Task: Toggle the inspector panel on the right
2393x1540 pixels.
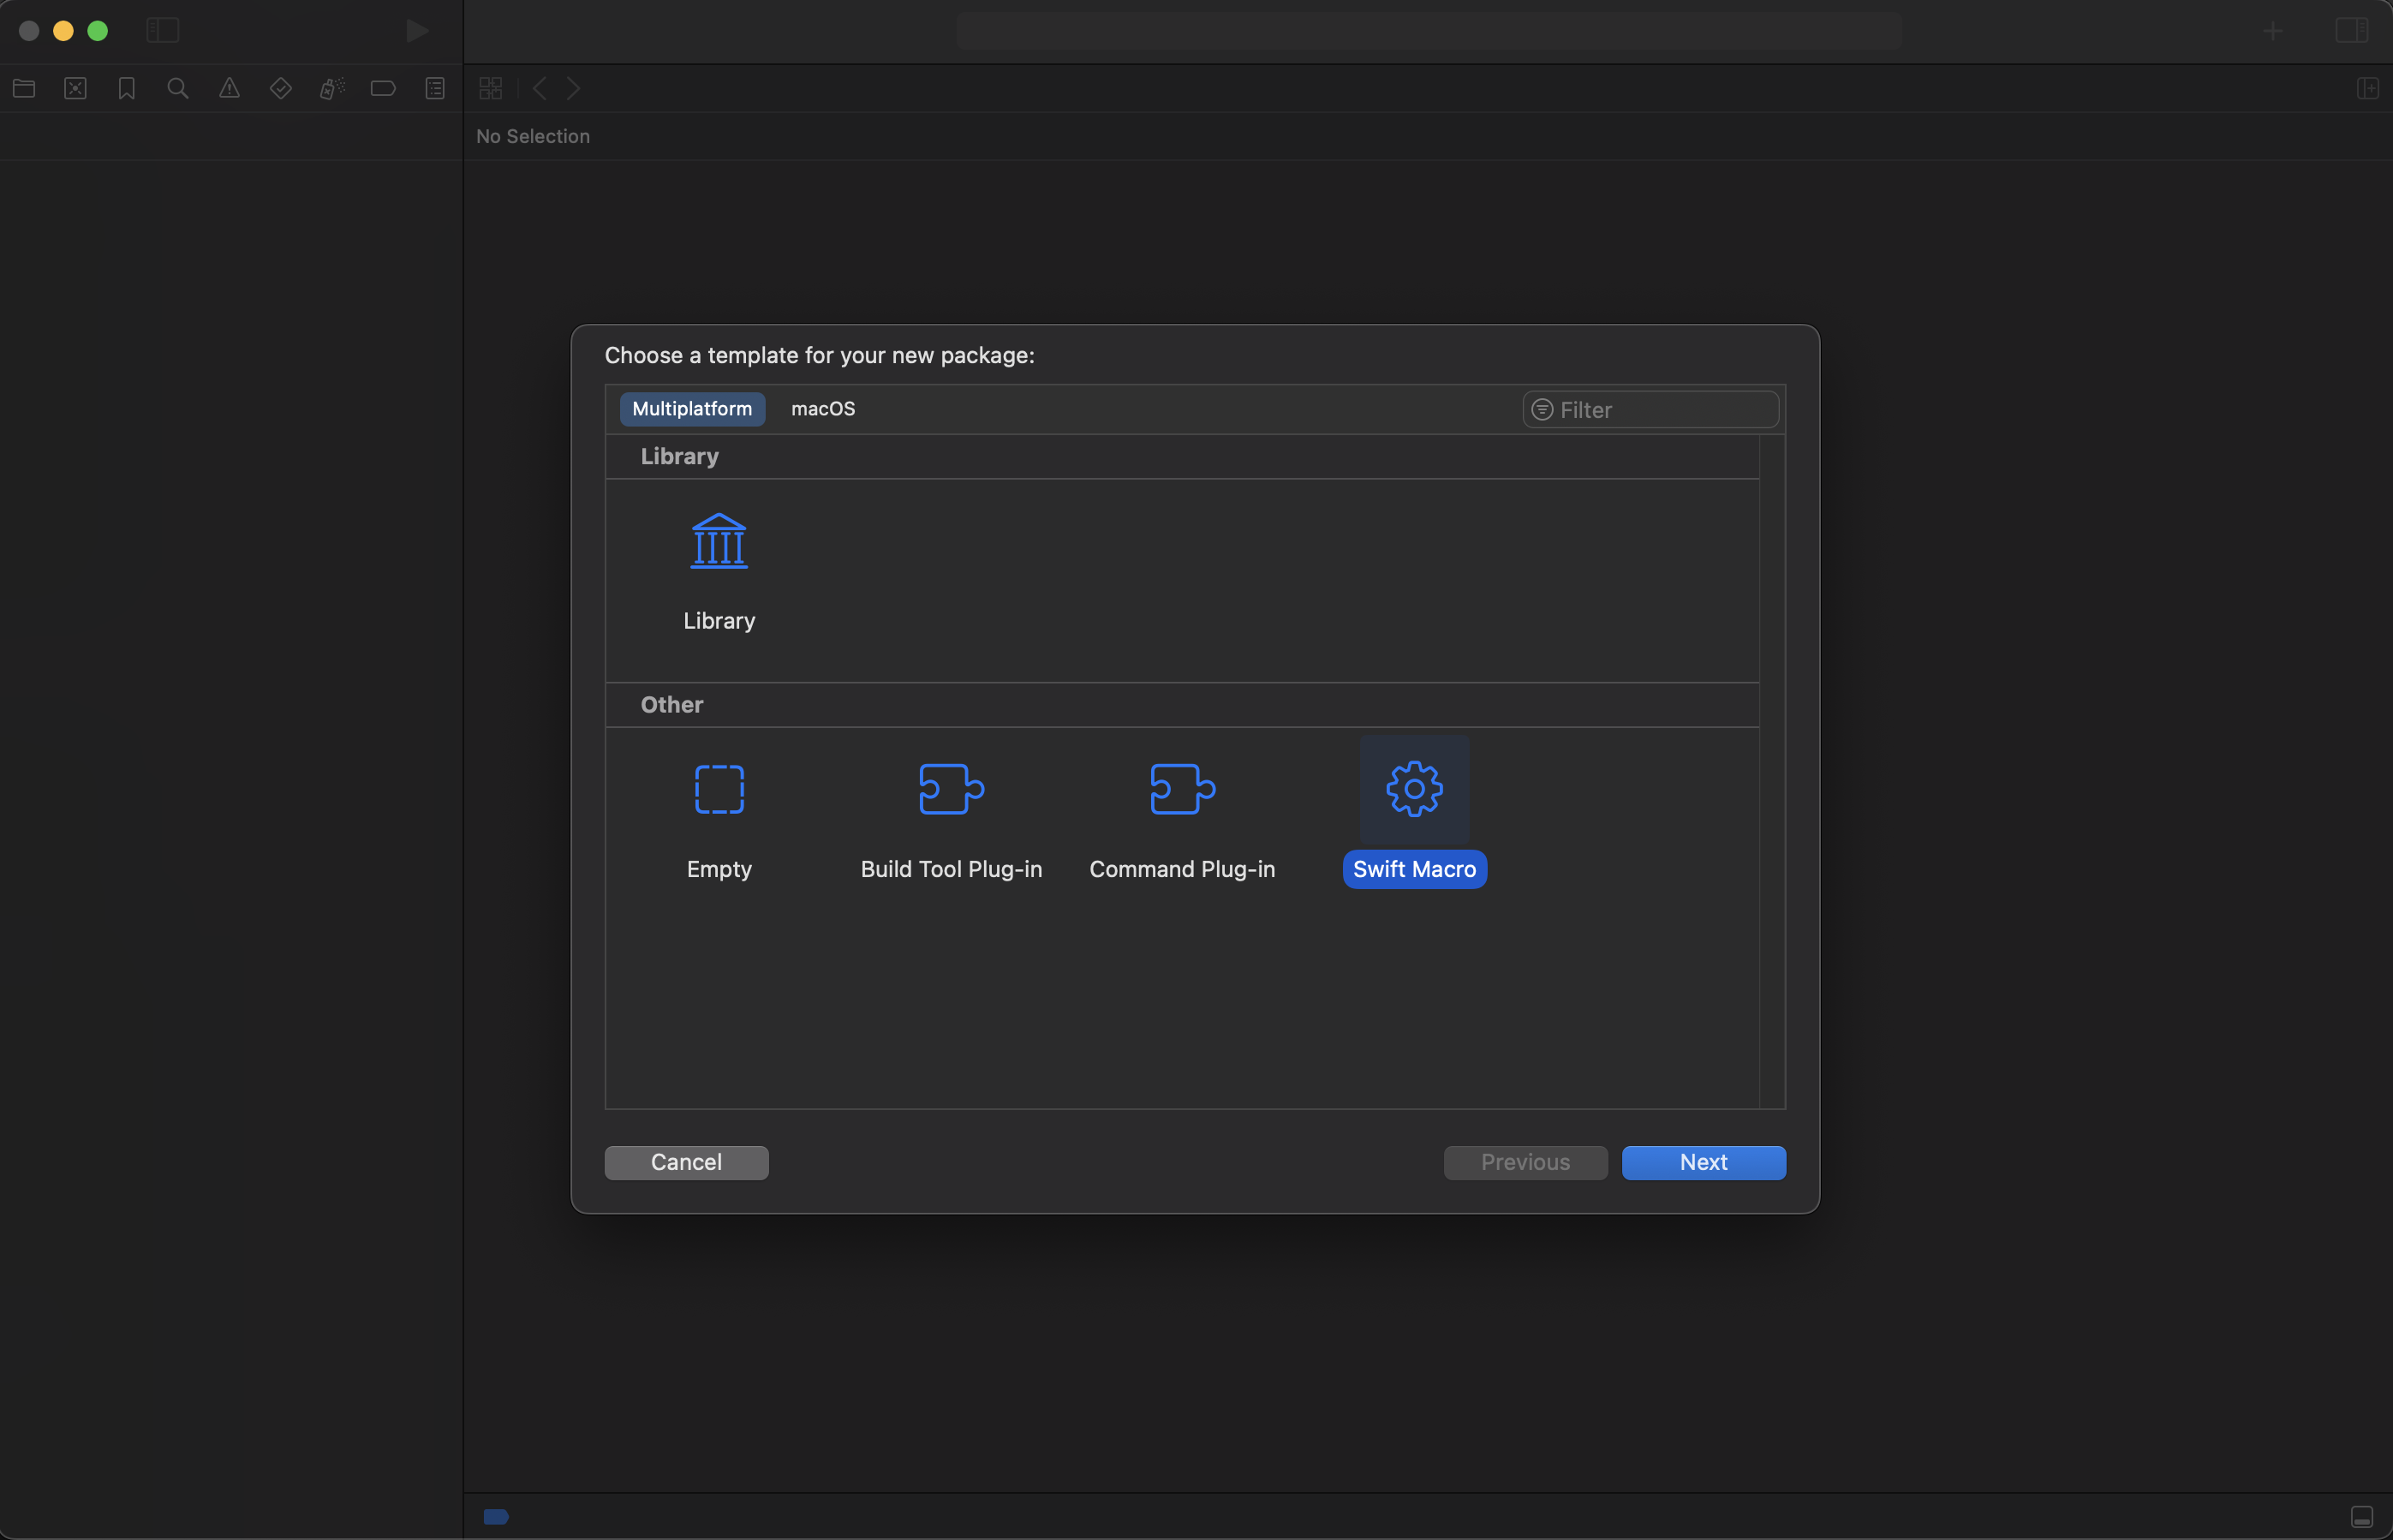Action: pos(2350,30)
